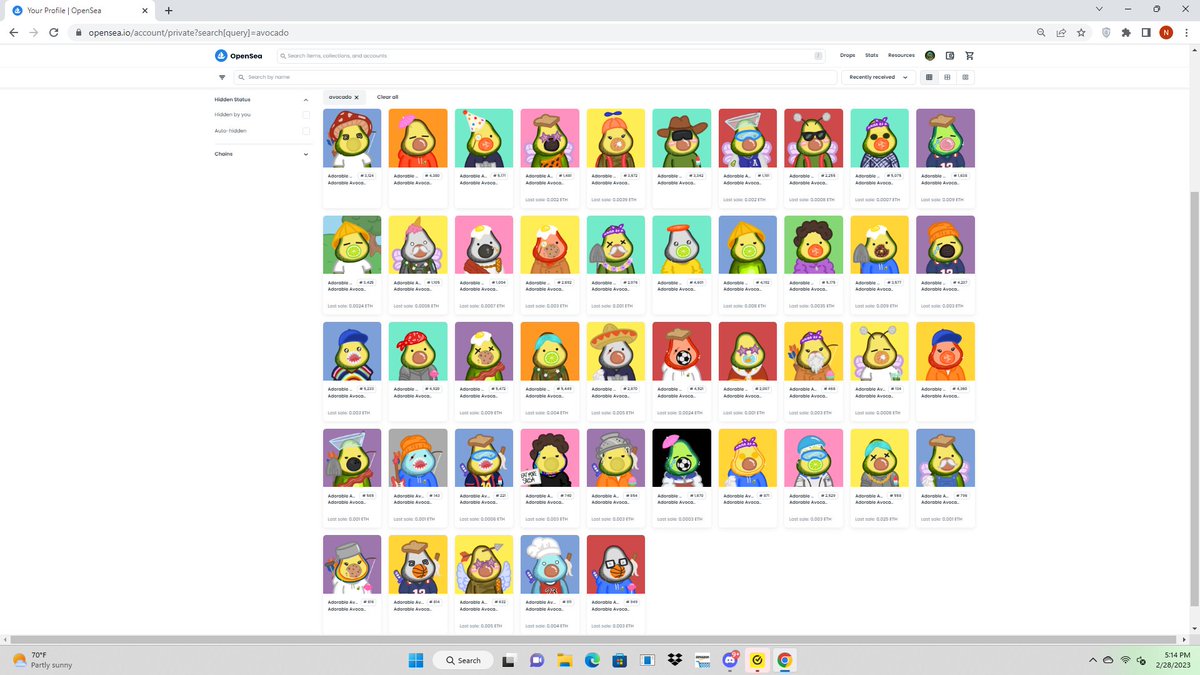Toggle the filter sidebar icon
1200x675 pixels.
click(222, 77)
